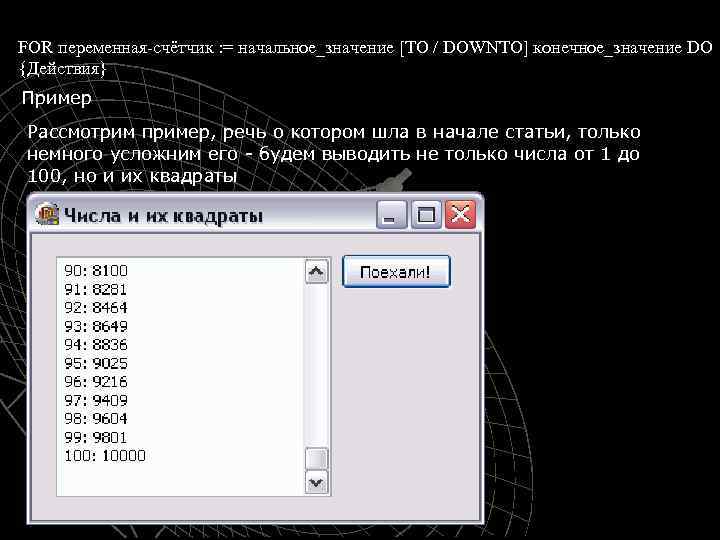Minimize the Числа и их квадраты window

tap(391, 214)
